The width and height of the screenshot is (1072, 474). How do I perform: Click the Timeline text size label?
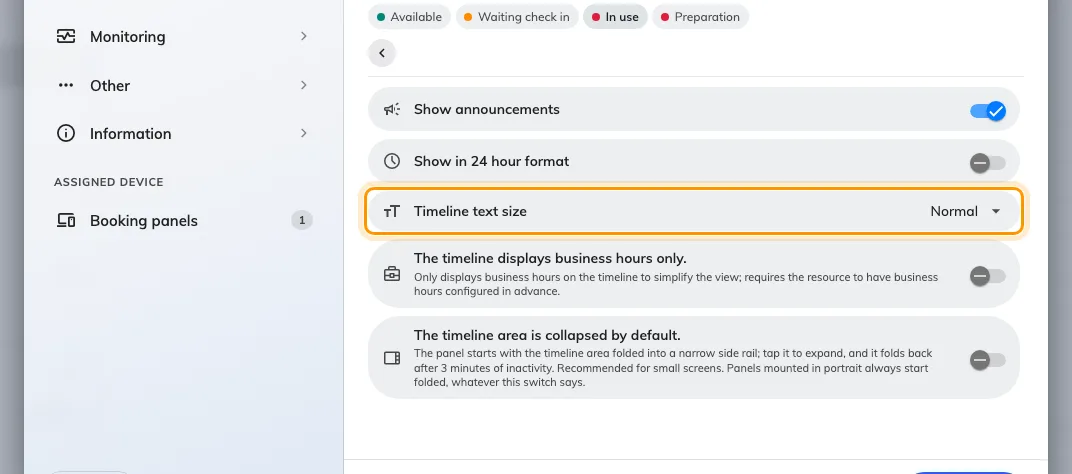point(470,211)
